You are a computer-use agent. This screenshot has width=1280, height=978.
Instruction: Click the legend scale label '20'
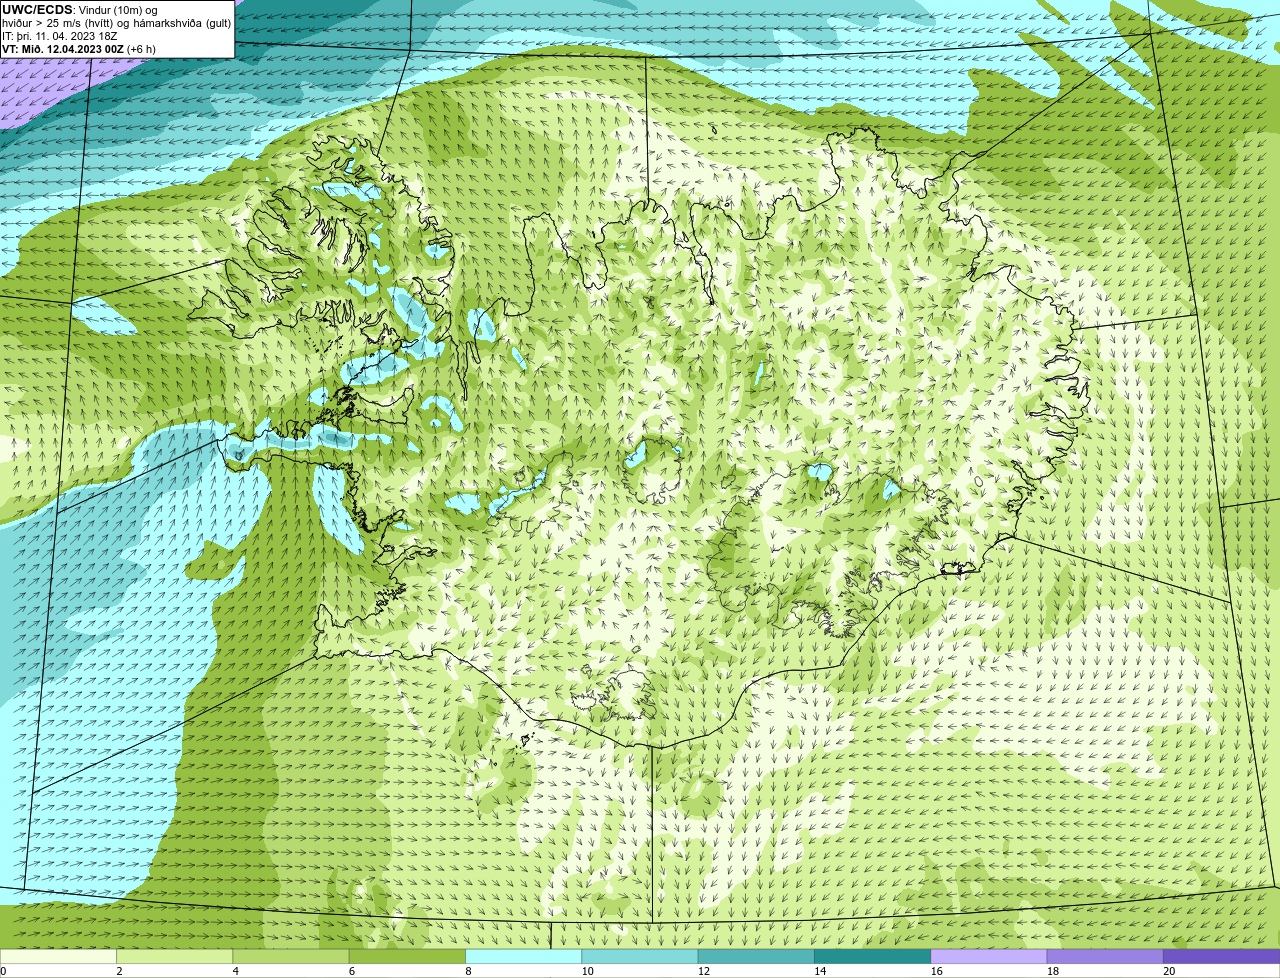[1169, 971]
